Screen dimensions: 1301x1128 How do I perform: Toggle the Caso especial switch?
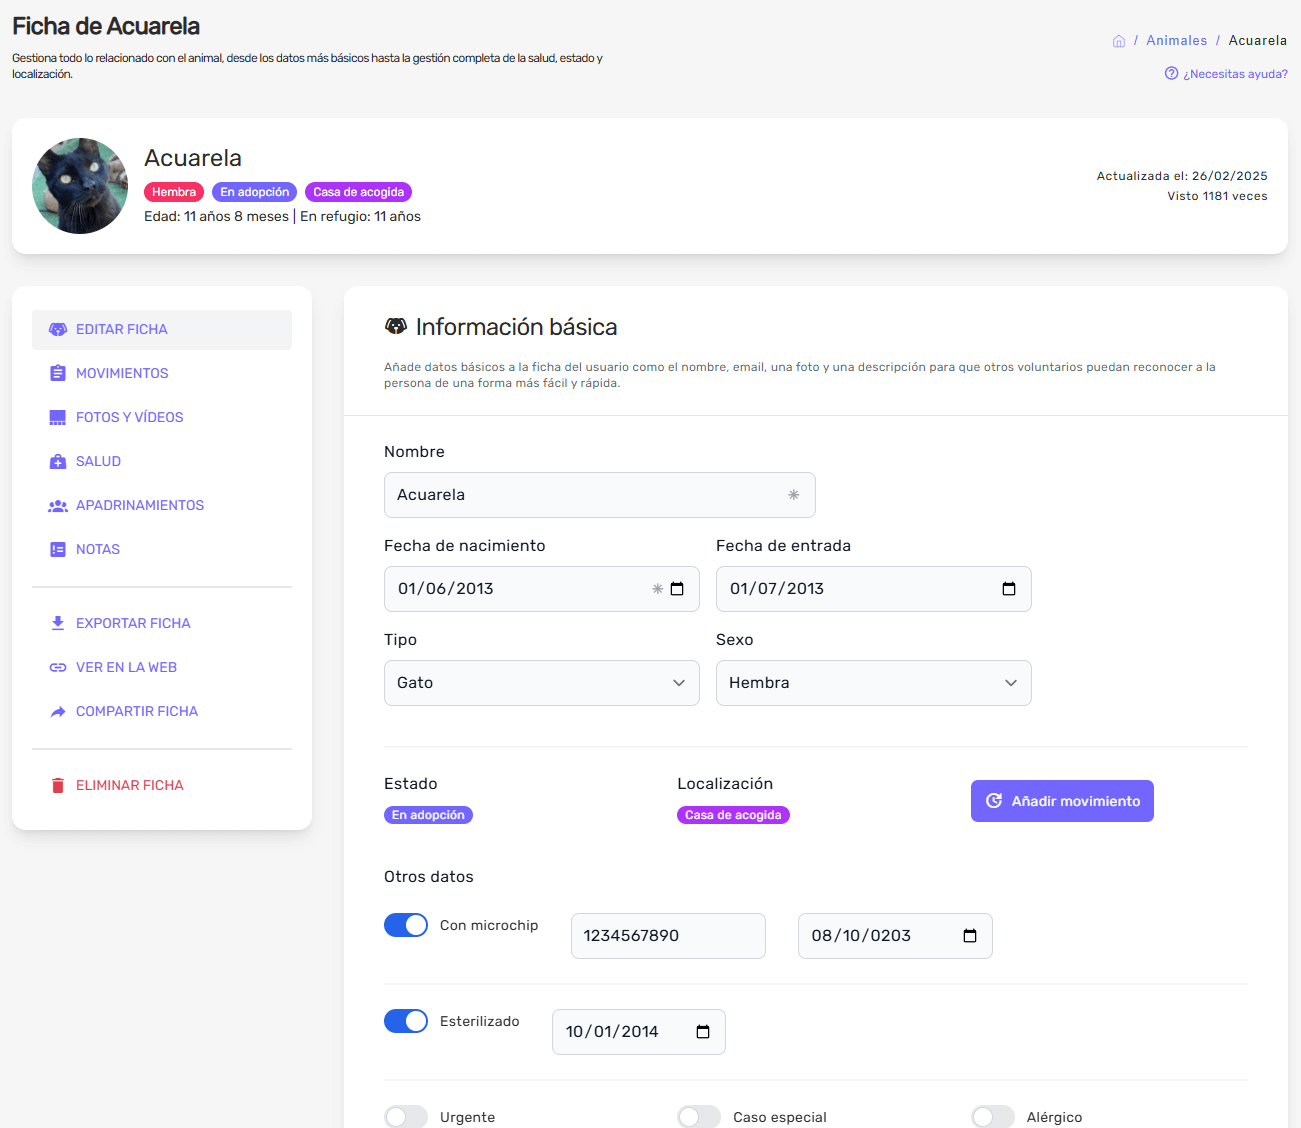coord(699,1117)
